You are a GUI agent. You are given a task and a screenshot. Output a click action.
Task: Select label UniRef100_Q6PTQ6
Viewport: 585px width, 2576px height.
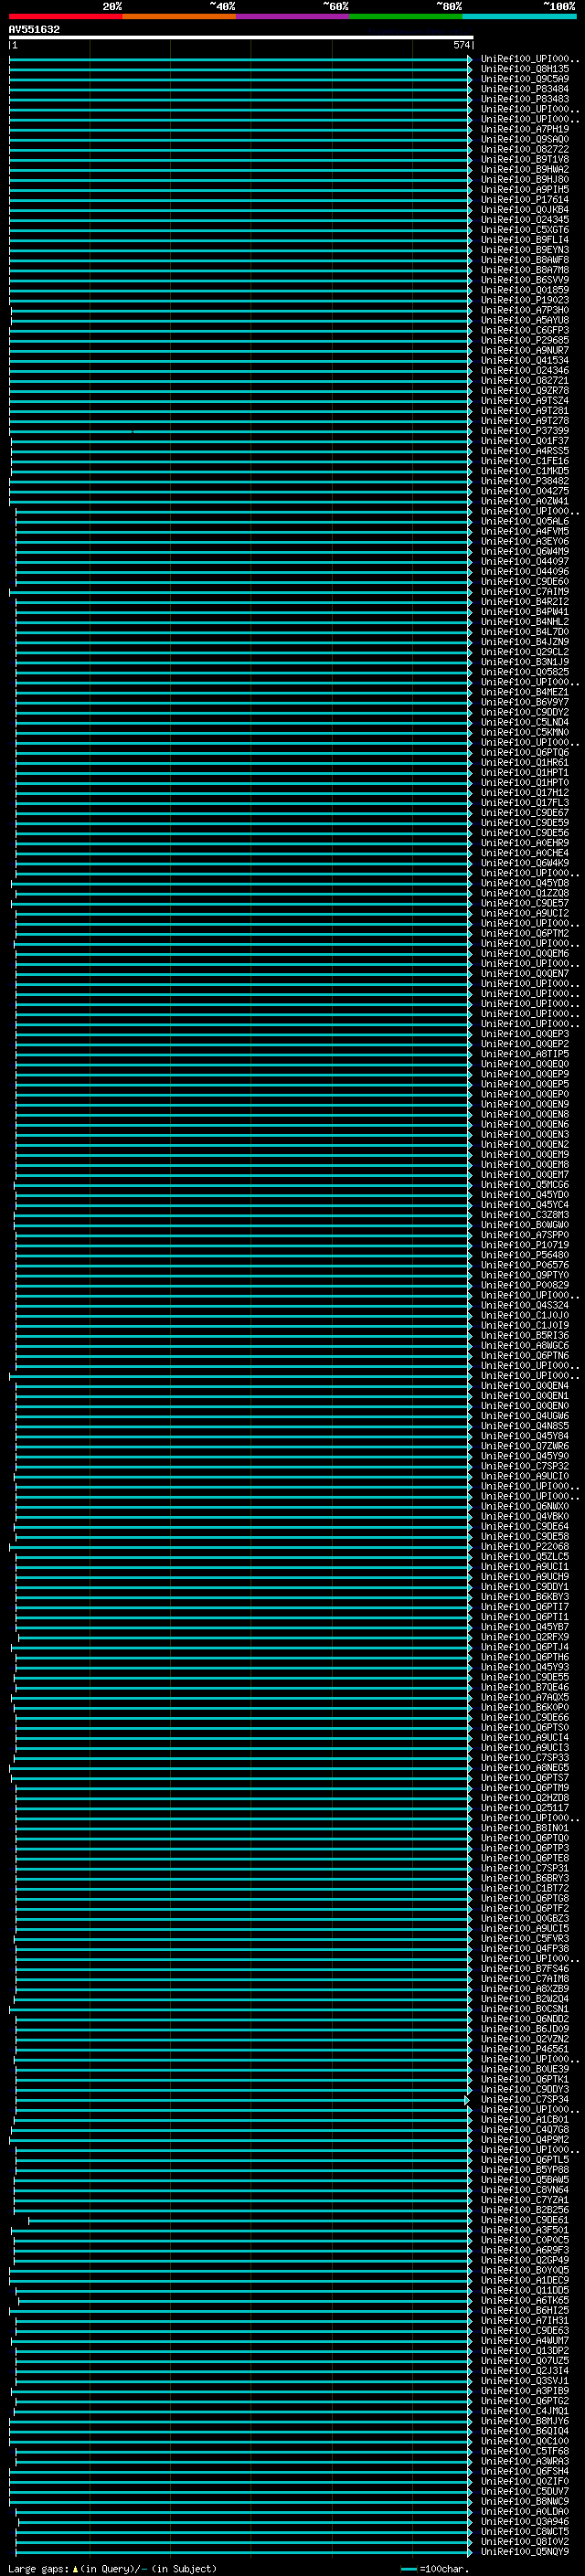click(525, 753)
